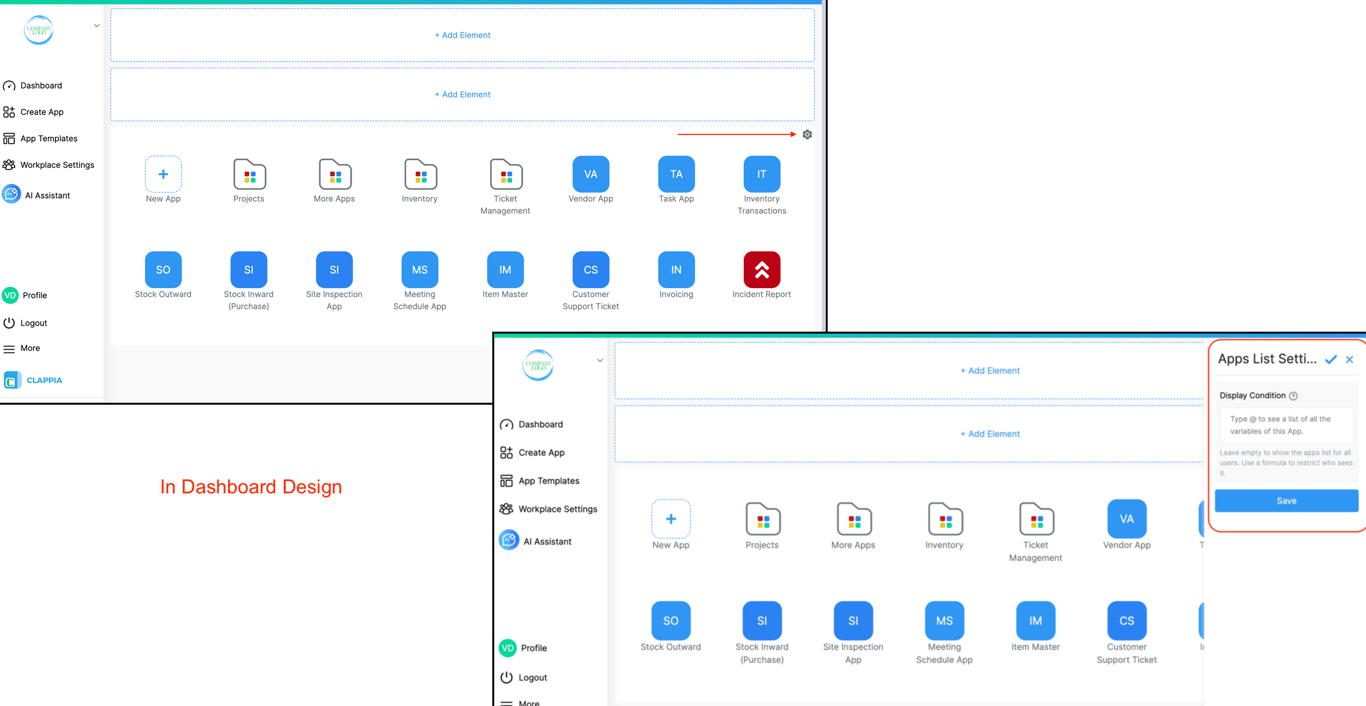
Task: Open More Apps folder in bottom screenshot
Action: coord(853,519)
